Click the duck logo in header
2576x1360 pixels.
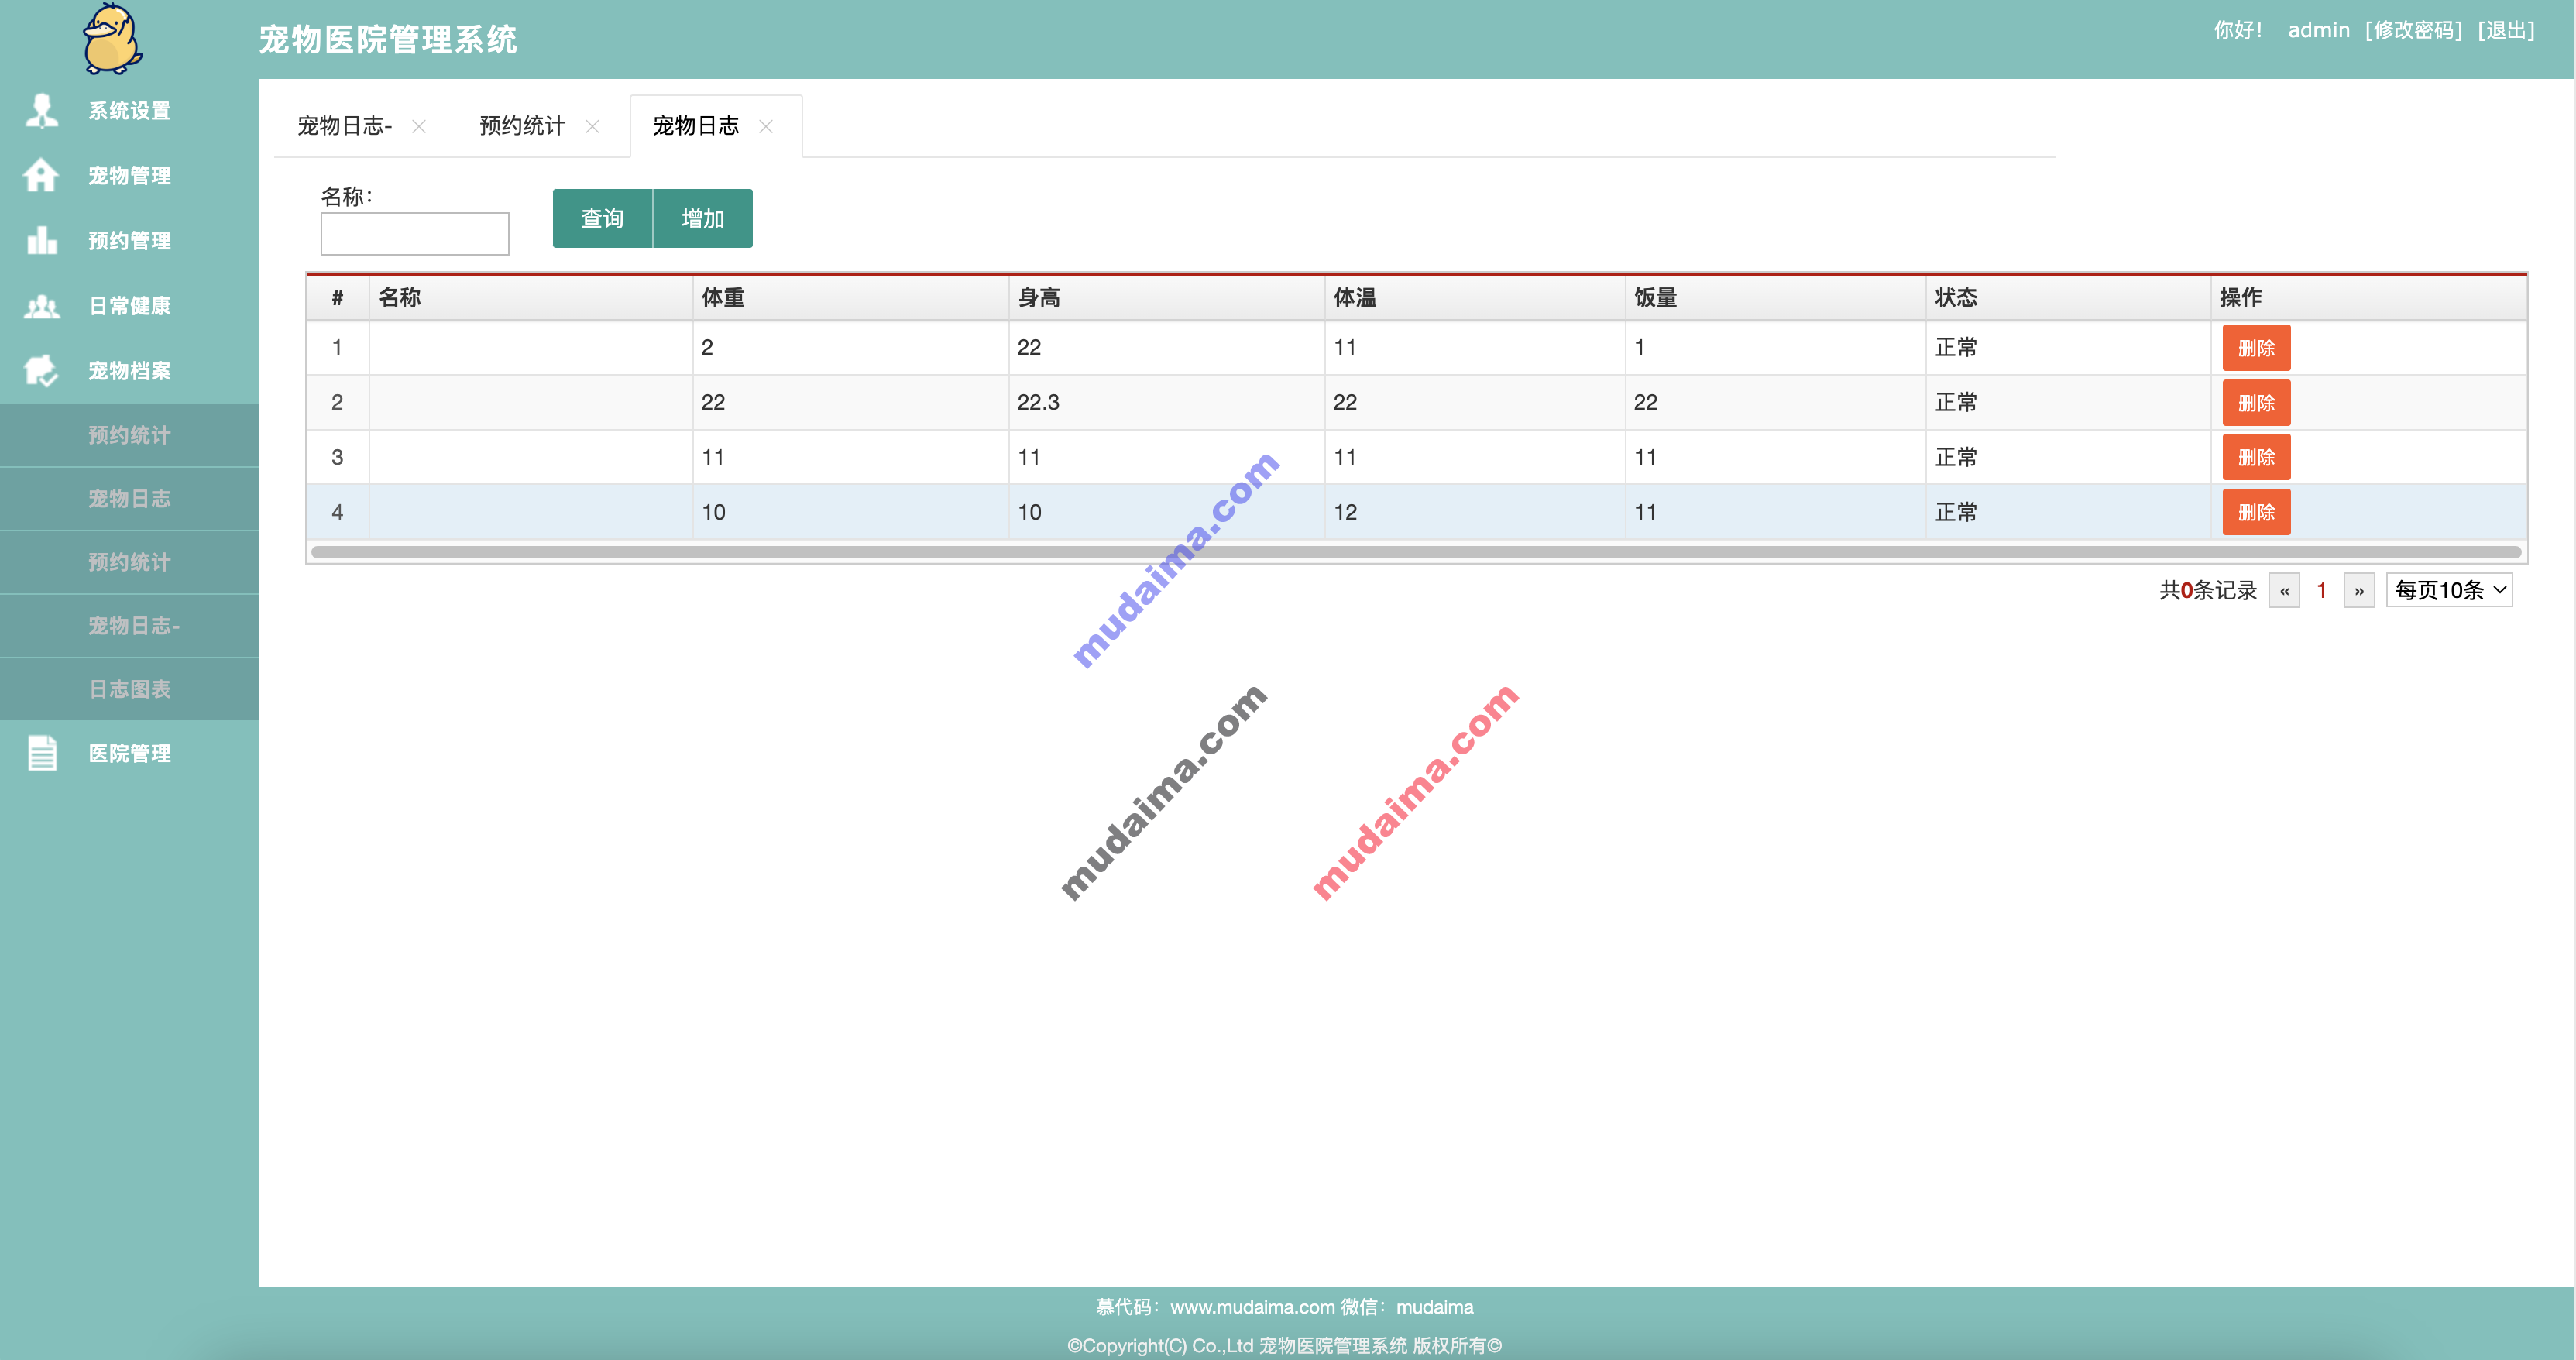[x=112, y=38]
